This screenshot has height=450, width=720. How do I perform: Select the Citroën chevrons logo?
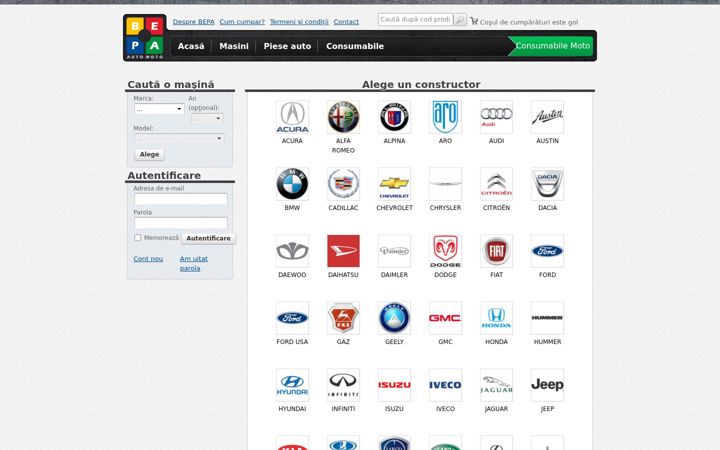click(496, 184)
